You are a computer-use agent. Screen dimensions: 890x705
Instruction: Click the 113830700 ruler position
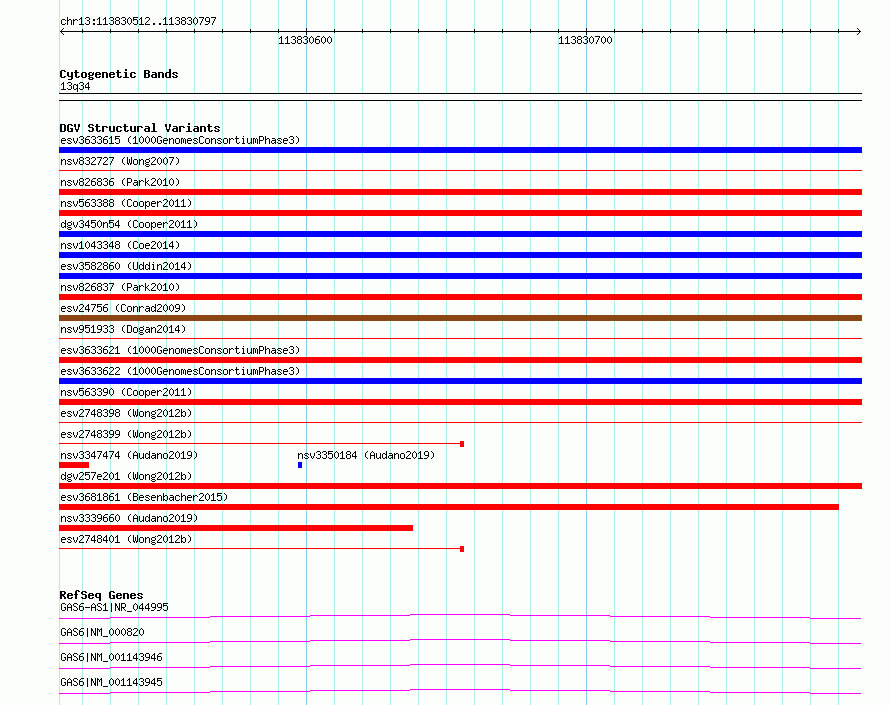[585, 40]
